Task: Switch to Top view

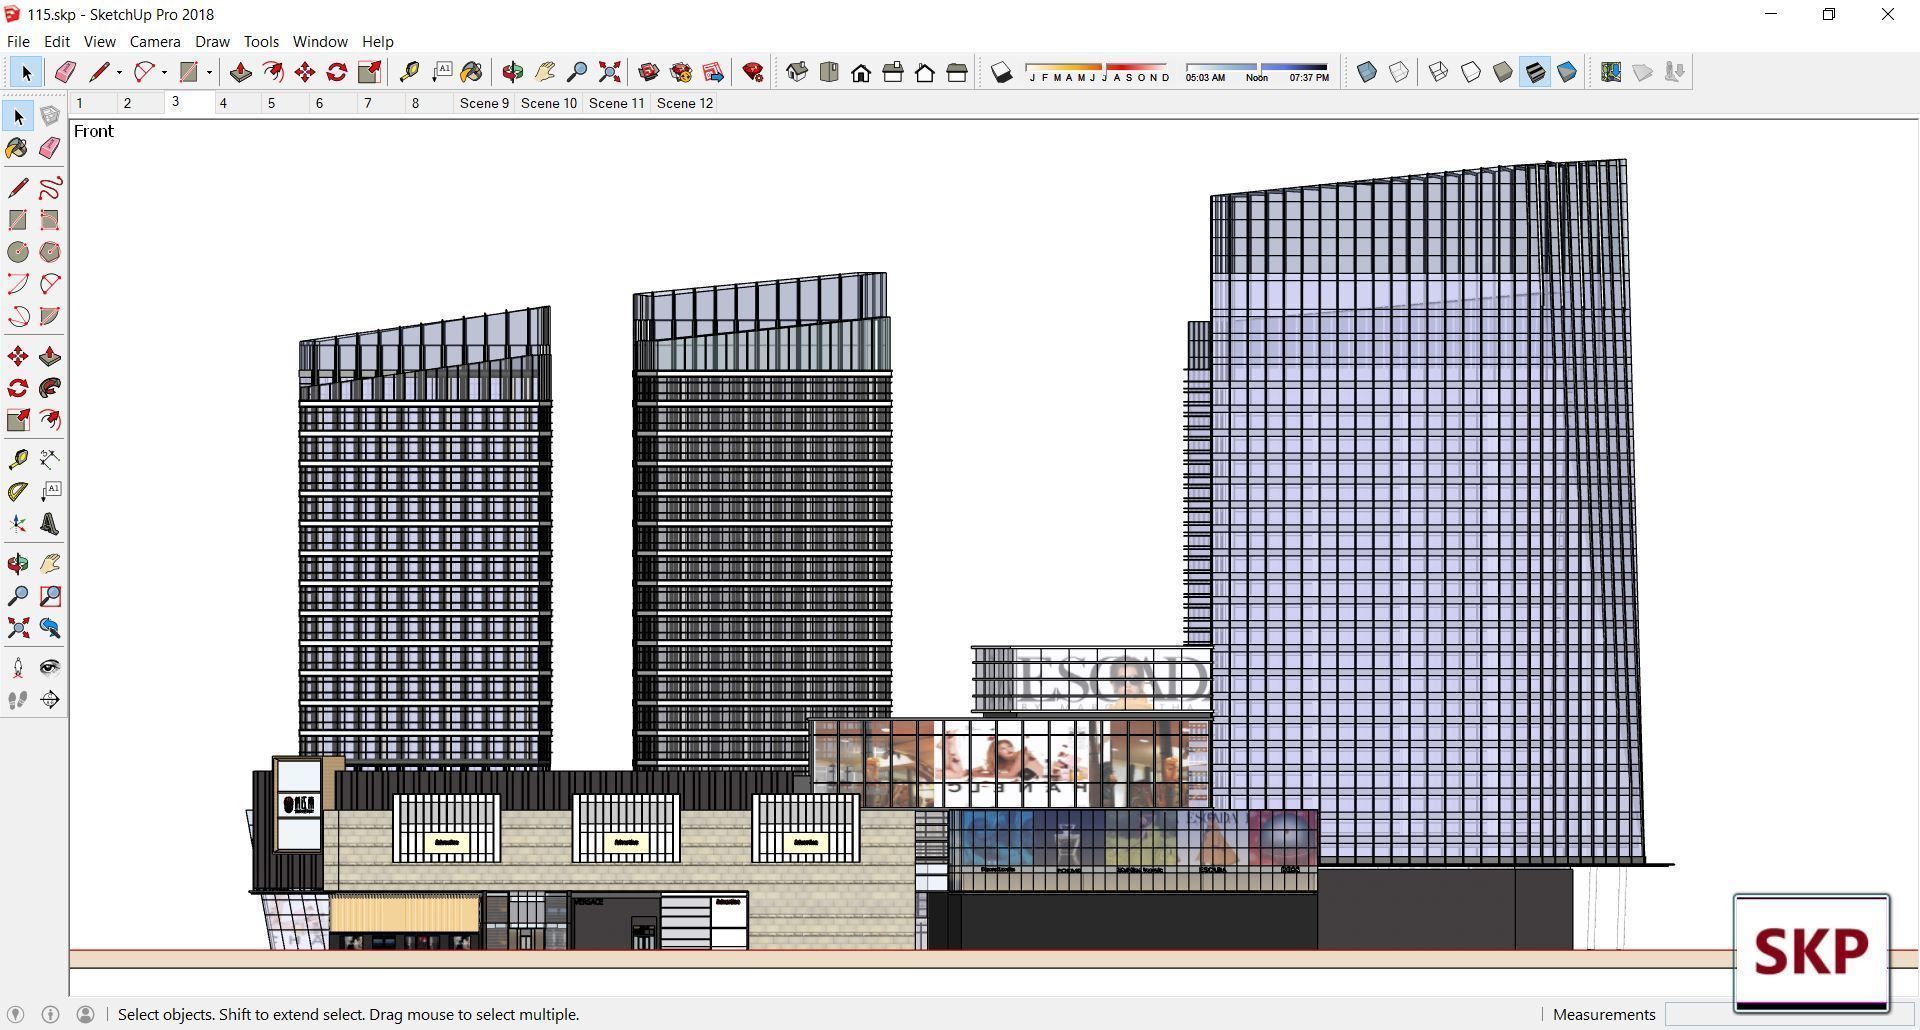Action: 828,72
